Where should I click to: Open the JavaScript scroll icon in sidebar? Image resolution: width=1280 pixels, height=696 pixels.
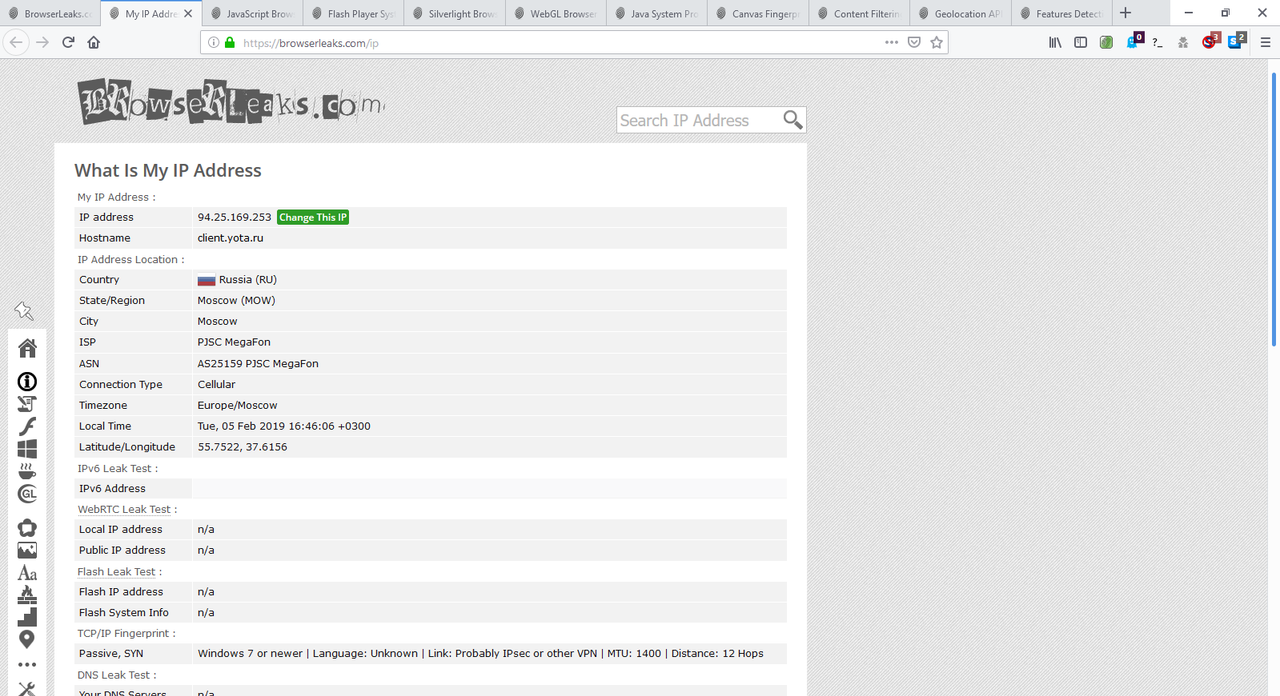[x=27, y=404]
